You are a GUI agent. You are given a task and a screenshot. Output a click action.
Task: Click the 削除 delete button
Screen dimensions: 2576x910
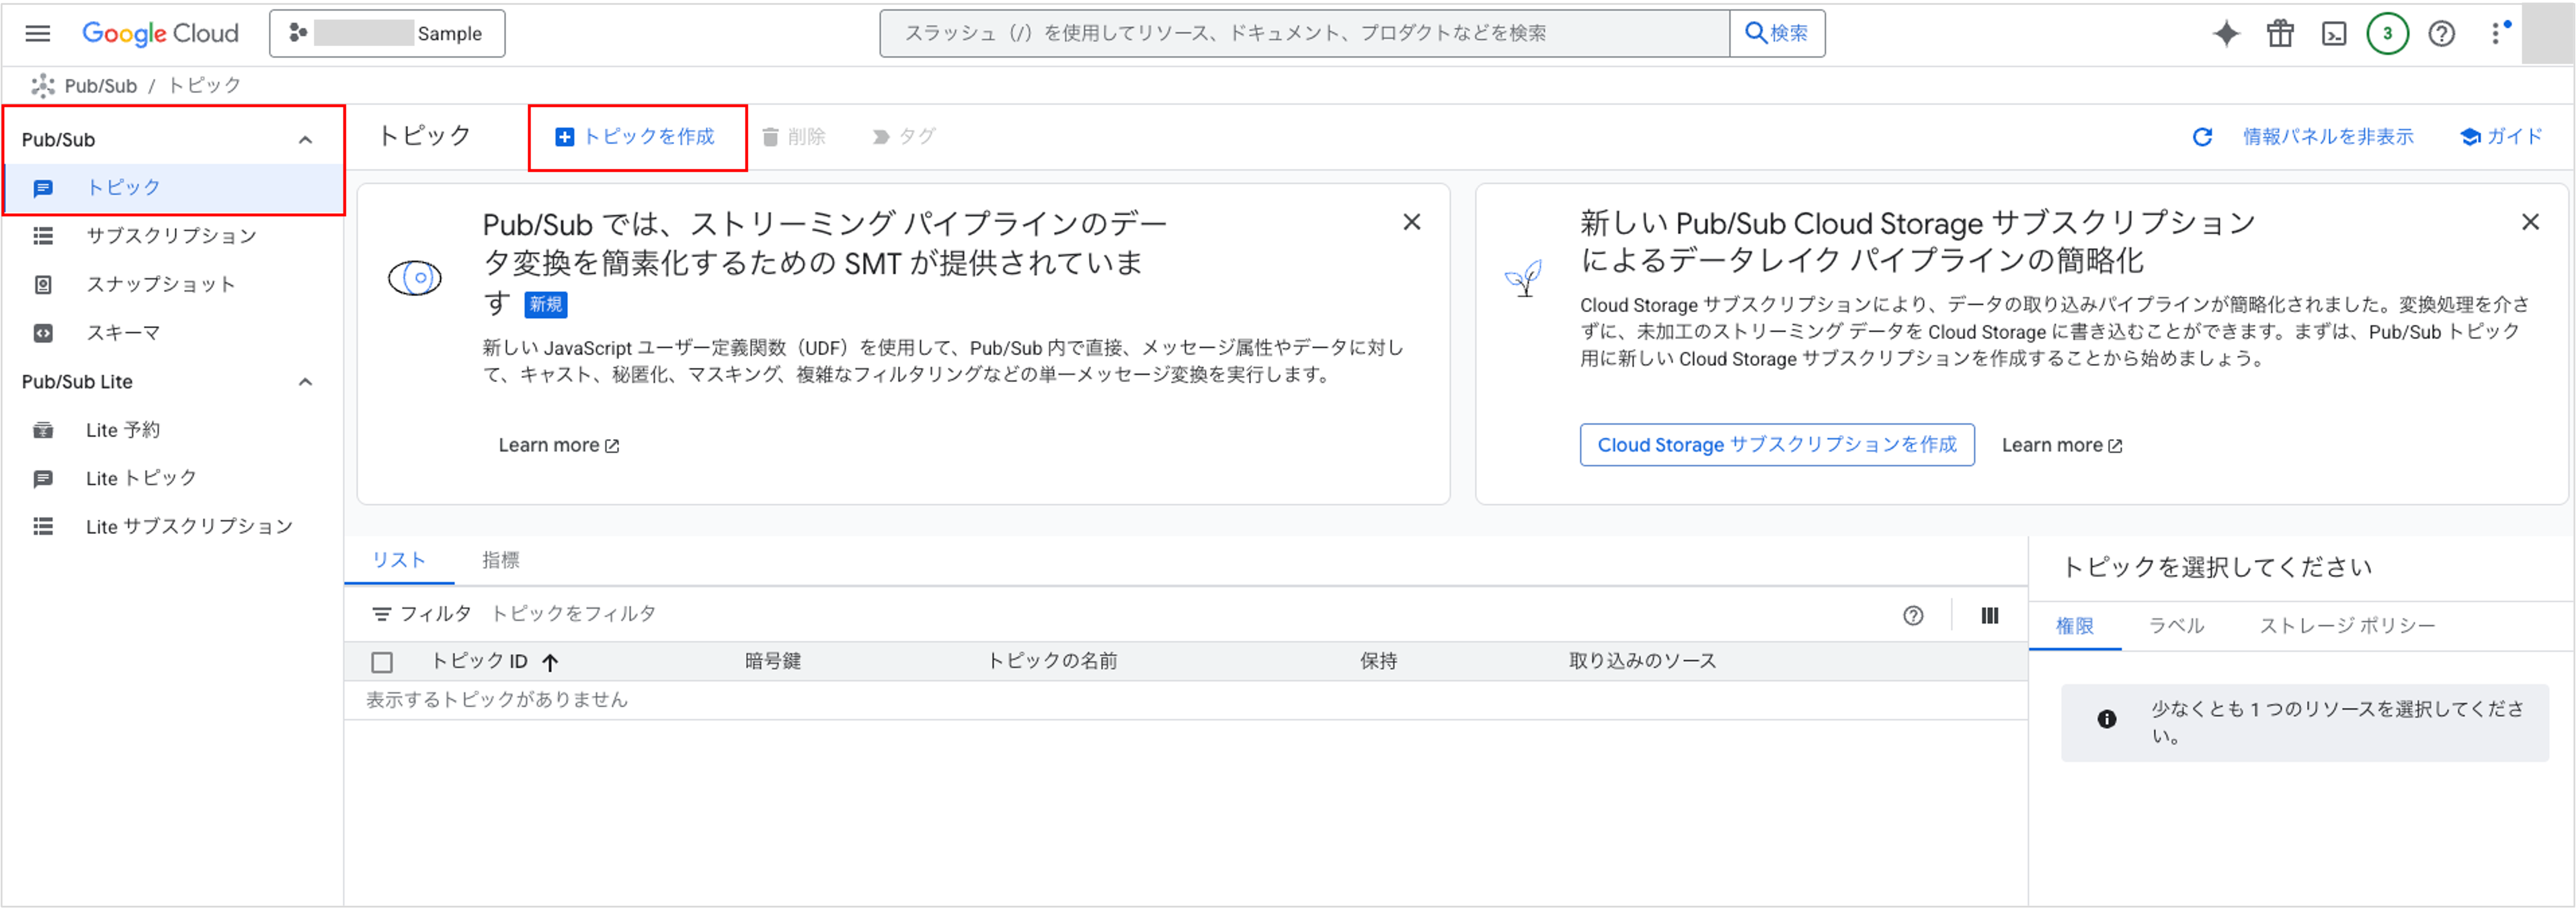[794, 137]
